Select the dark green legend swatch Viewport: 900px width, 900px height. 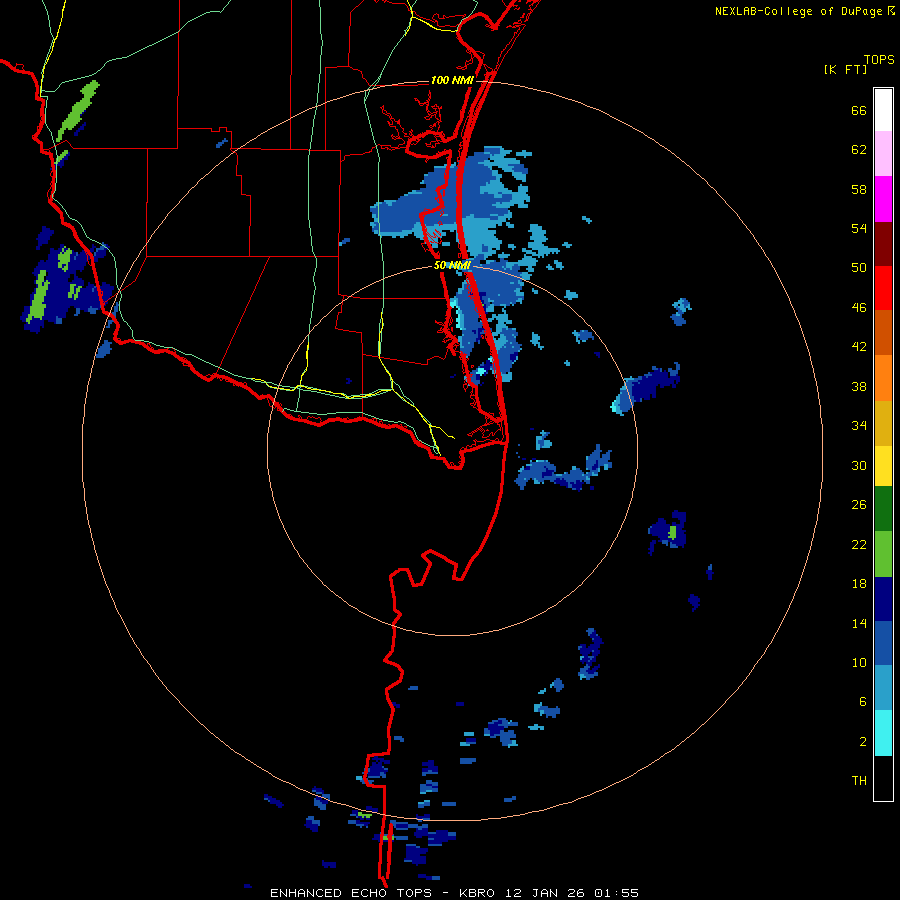[x=883, y=509]
